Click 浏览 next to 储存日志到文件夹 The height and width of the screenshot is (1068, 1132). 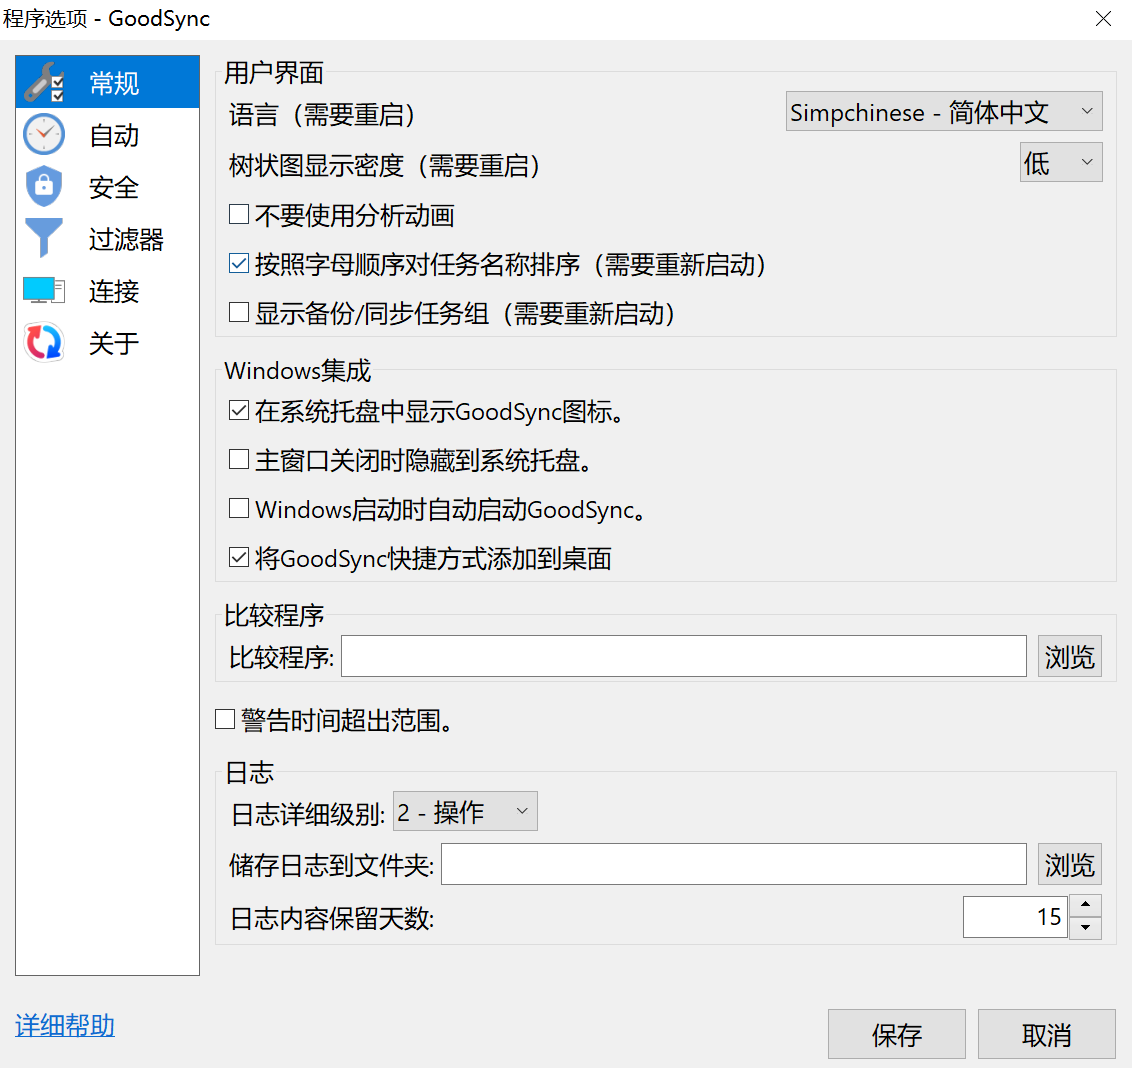(1070, 864)
